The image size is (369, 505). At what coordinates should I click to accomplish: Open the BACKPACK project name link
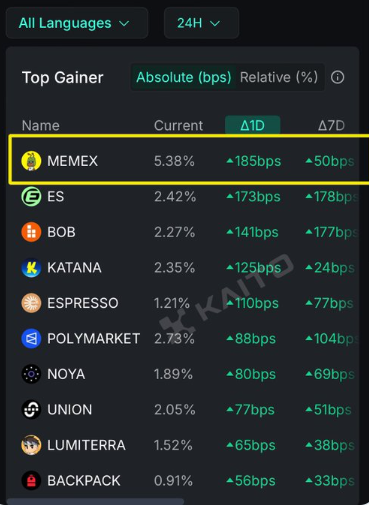pyautogui.click(x=84, y=481)
